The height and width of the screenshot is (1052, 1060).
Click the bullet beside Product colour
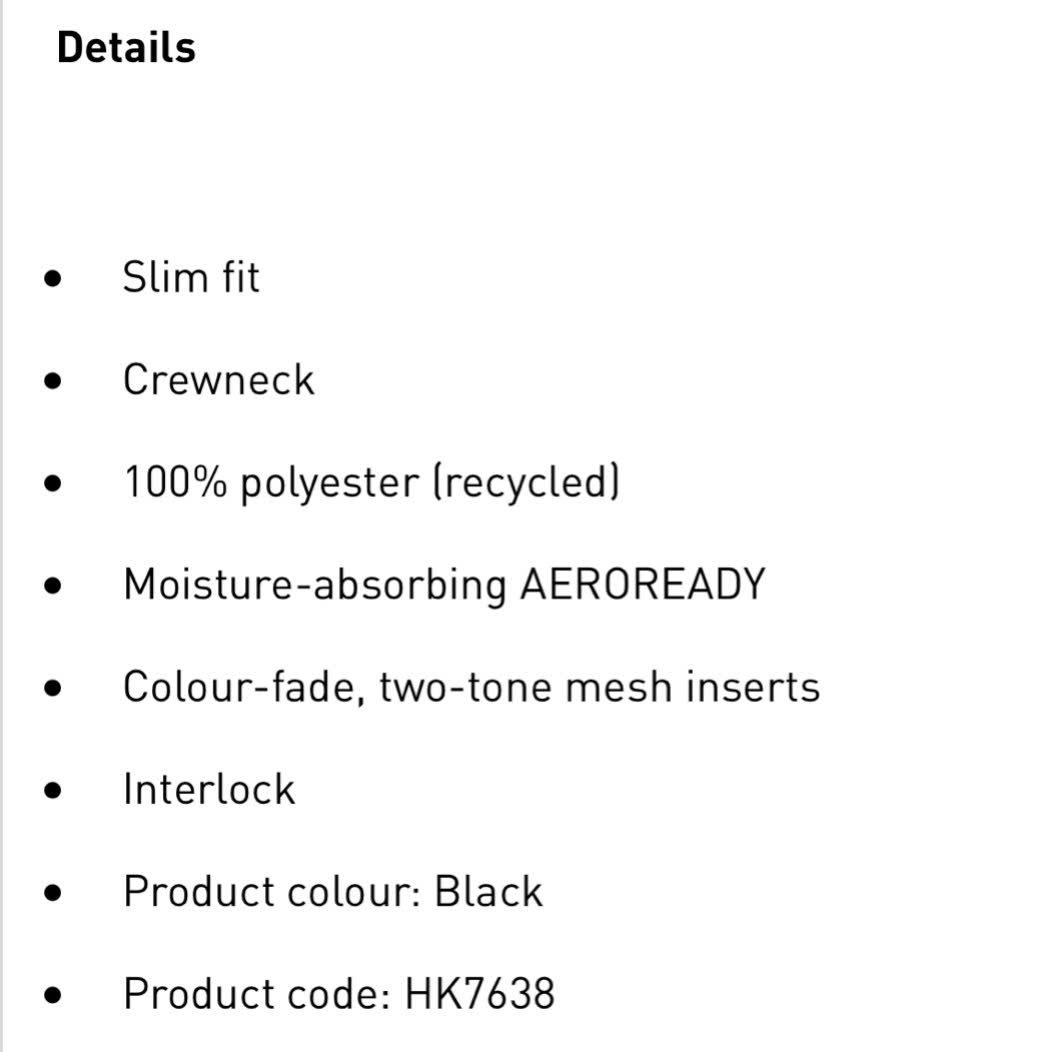coord(53,893)
